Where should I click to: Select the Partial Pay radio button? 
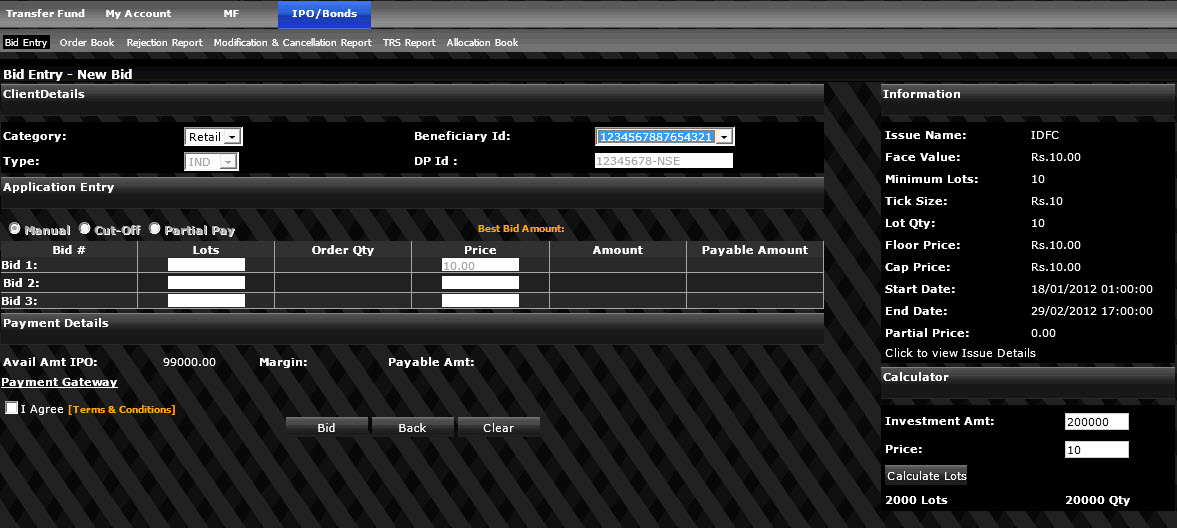pyautogui.click(x=155, y=229)
